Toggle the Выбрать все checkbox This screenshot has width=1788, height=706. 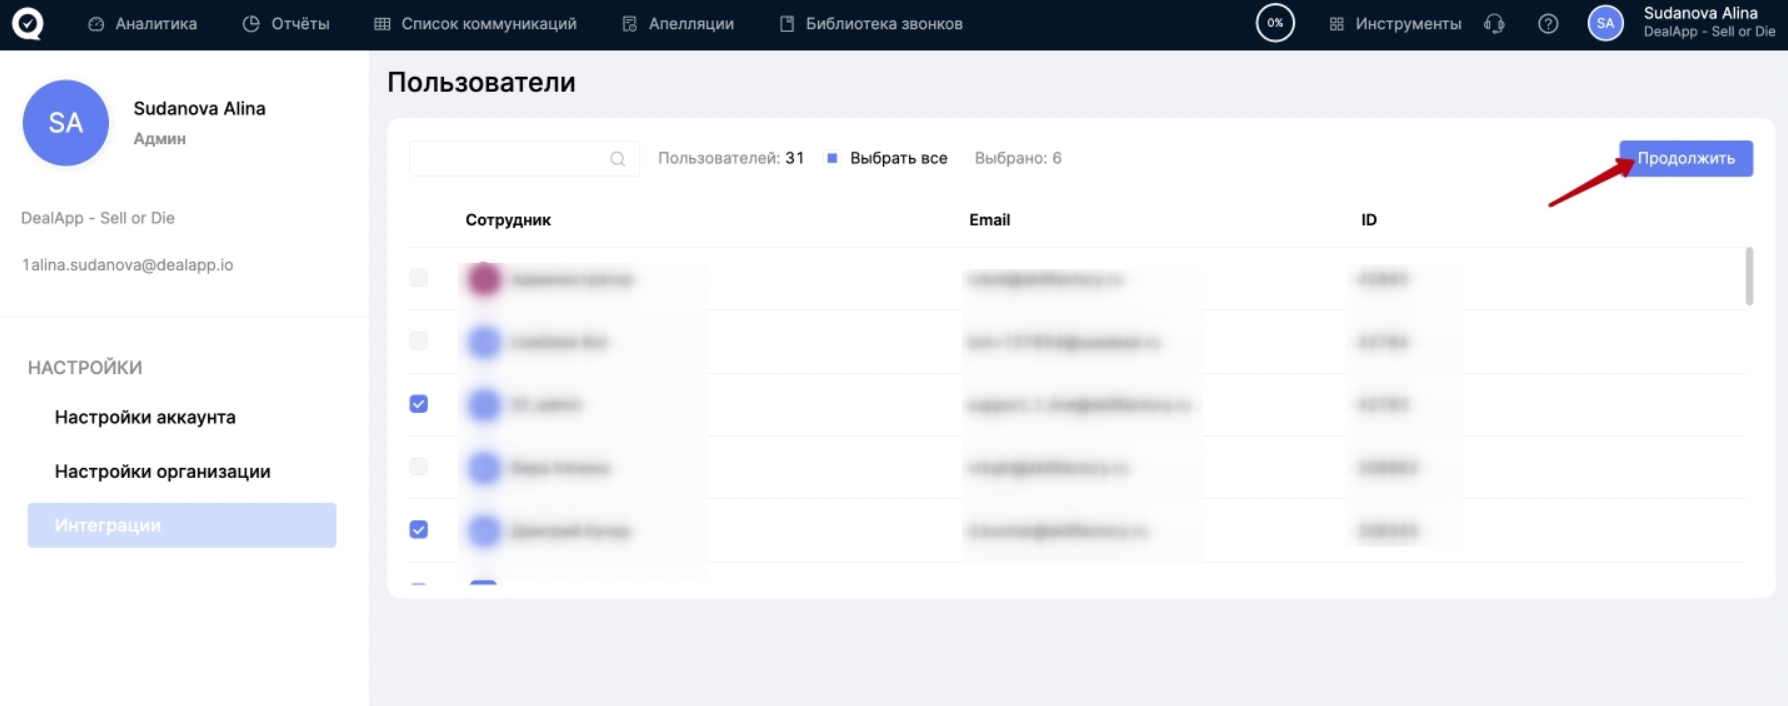(832, 158)
